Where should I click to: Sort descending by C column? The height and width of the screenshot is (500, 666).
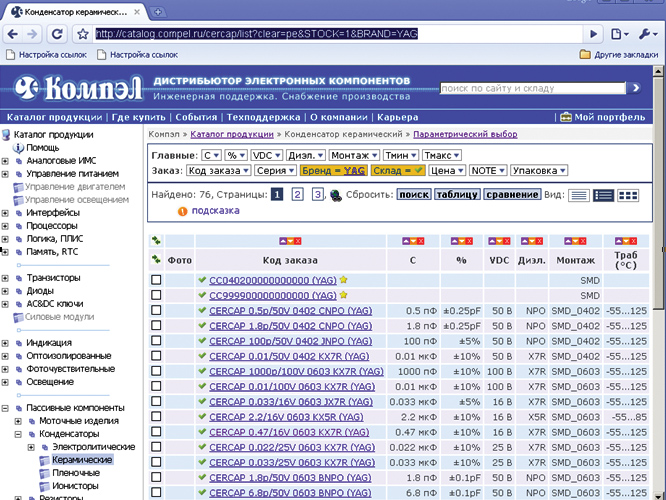pos(413,241)
